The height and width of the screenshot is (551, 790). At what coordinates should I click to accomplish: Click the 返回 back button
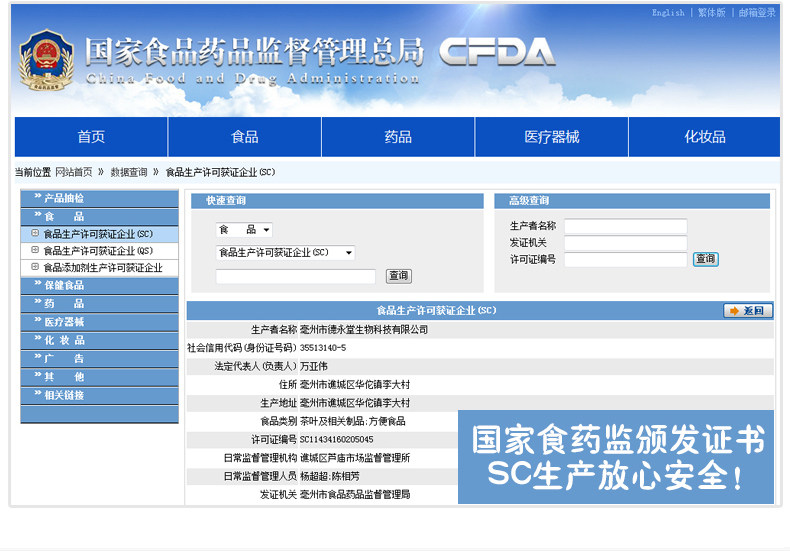coord(748,311)
